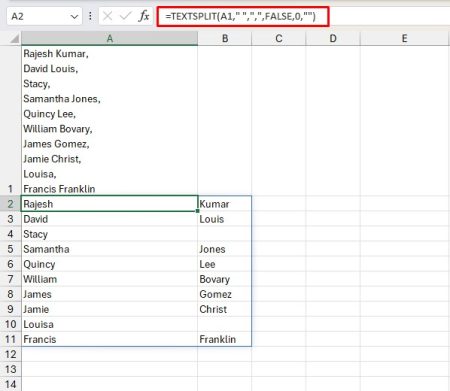
Task: Click the cell containing Louis
Action: [225, 219]
